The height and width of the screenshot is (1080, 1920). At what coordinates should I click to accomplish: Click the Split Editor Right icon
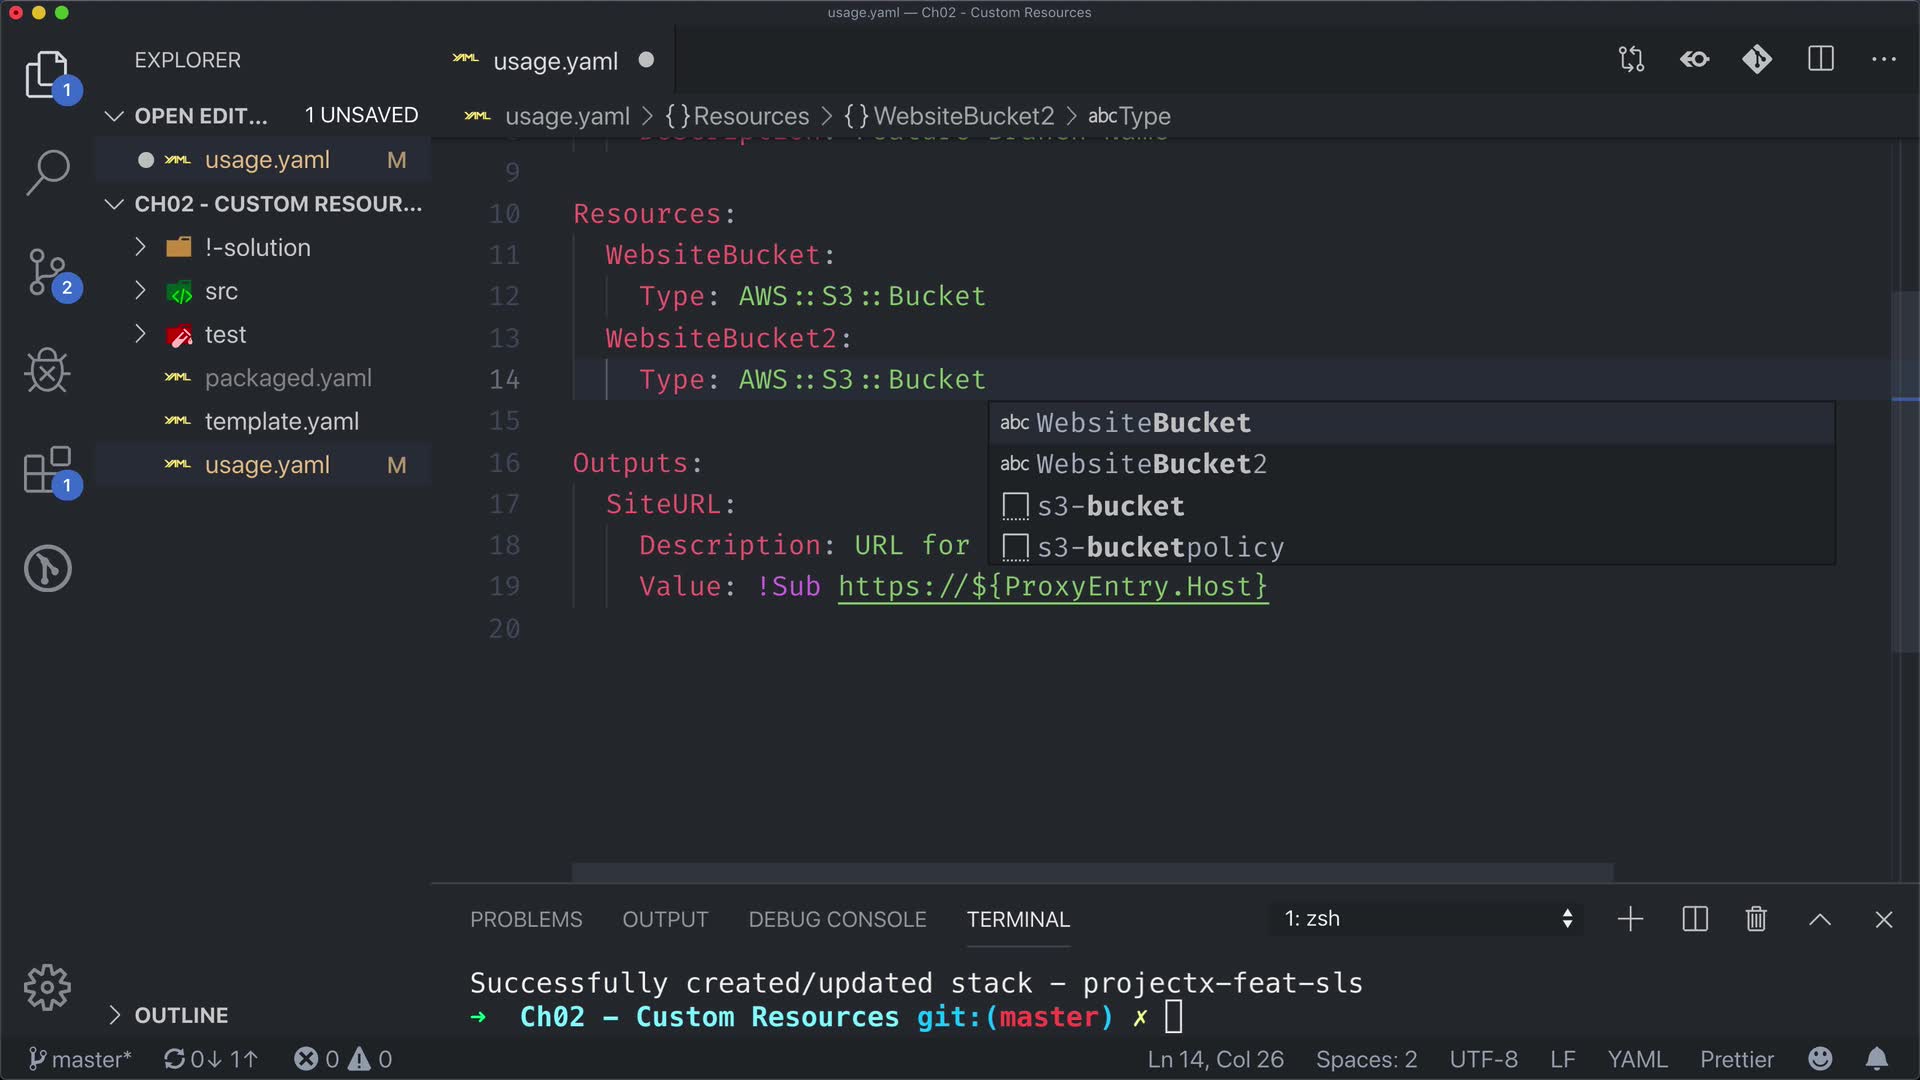click(x=1821, y=59)
